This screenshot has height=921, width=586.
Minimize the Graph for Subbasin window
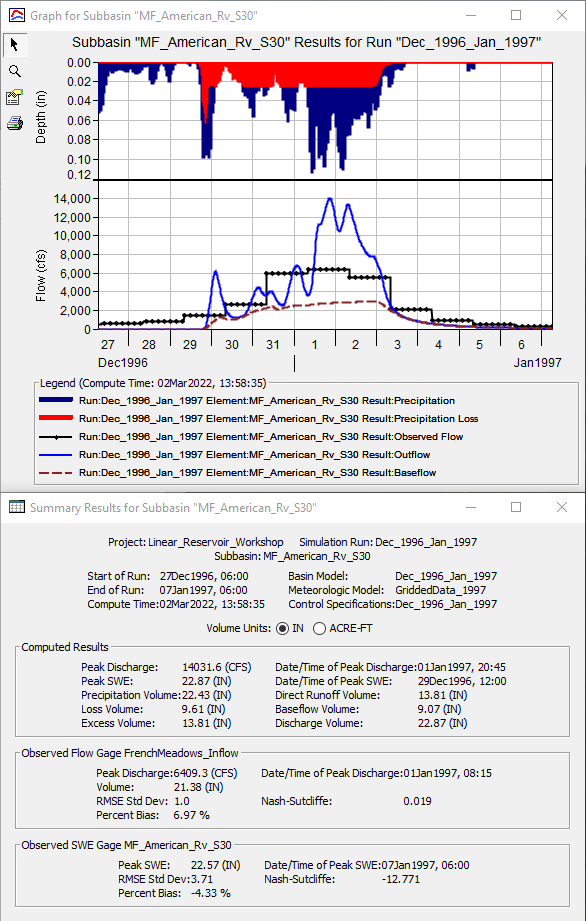point(470,15)
